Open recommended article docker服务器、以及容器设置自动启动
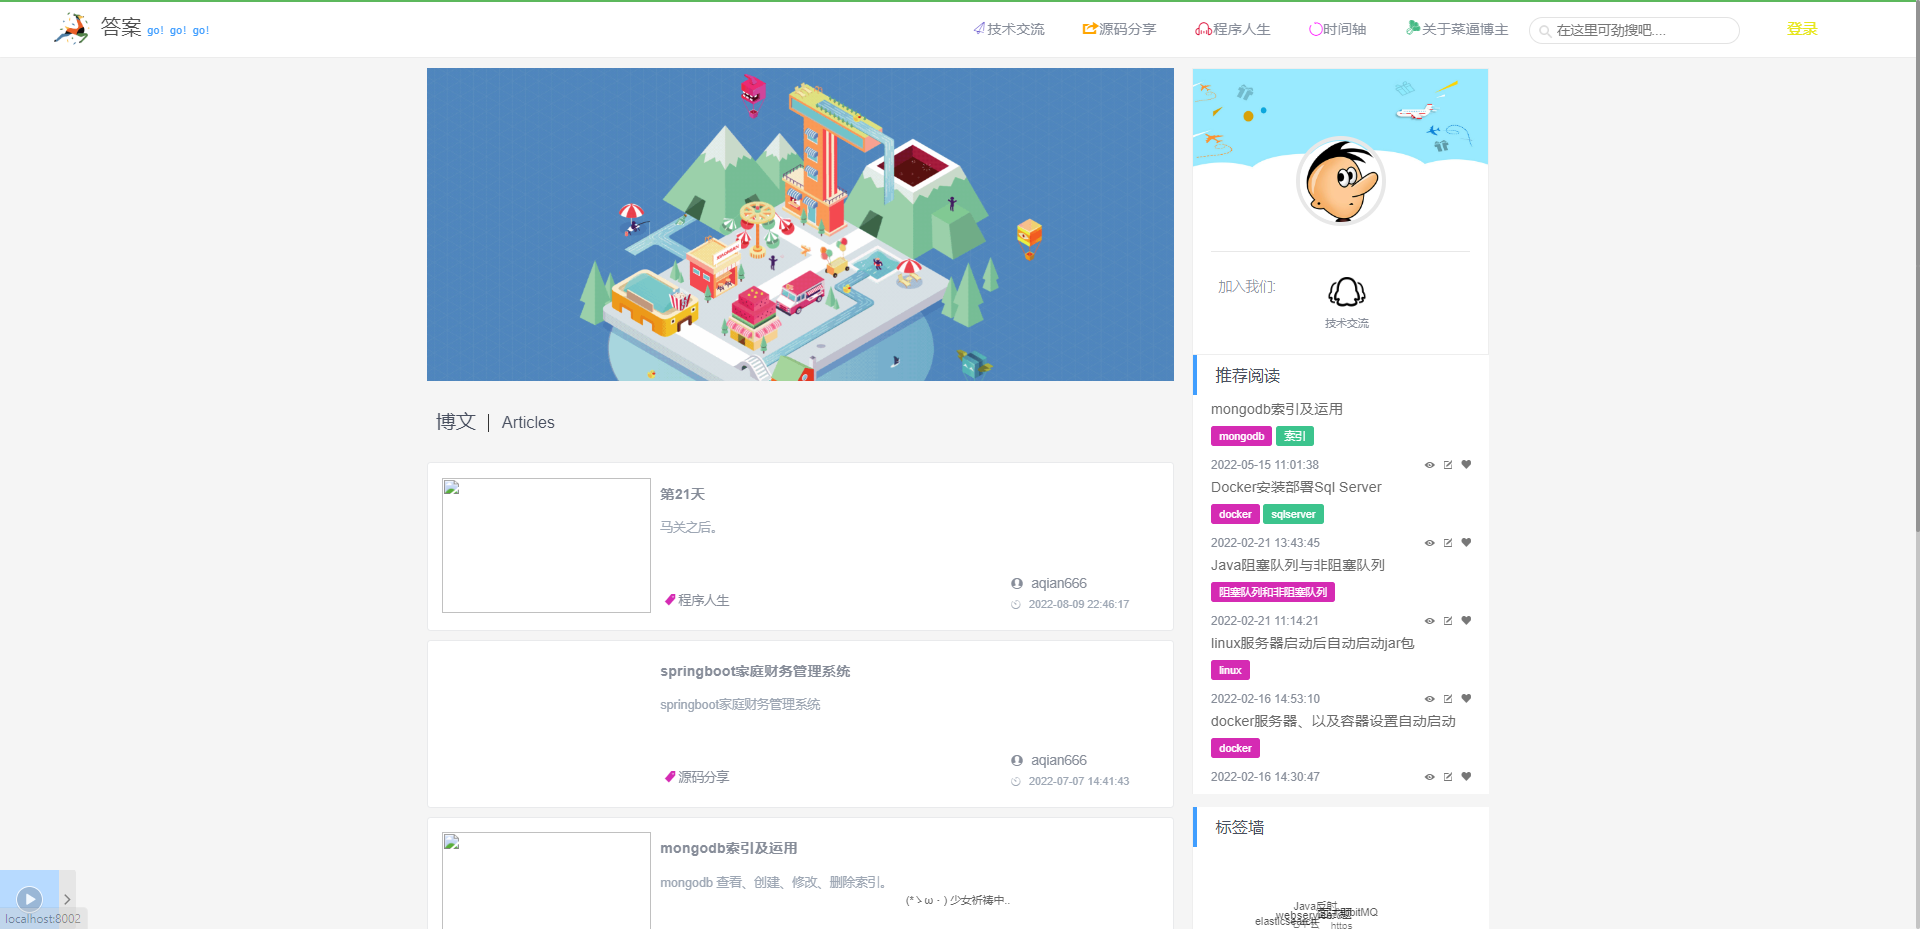Image resolution: width=1920 pixels, height=929 pixels. point(1333,721)
